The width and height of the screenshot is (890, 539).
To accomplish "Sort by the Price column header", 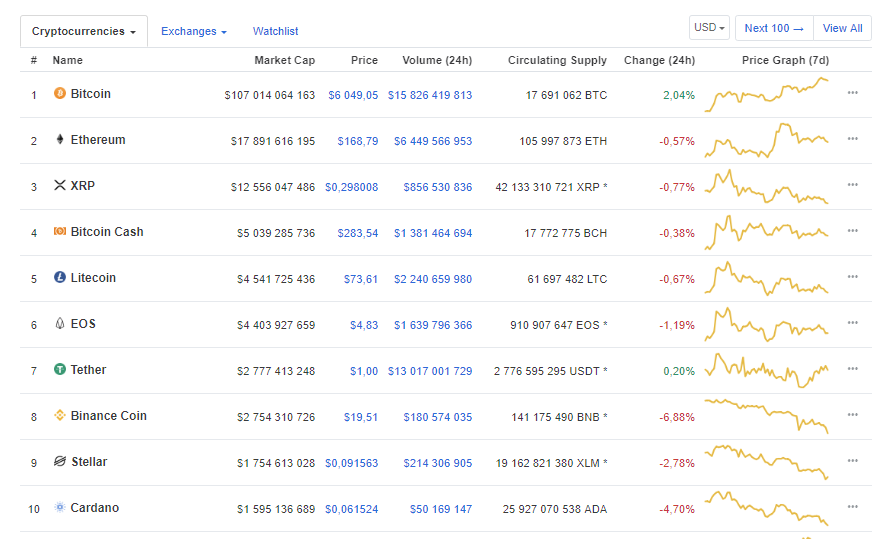I will (x=364, y=60).
